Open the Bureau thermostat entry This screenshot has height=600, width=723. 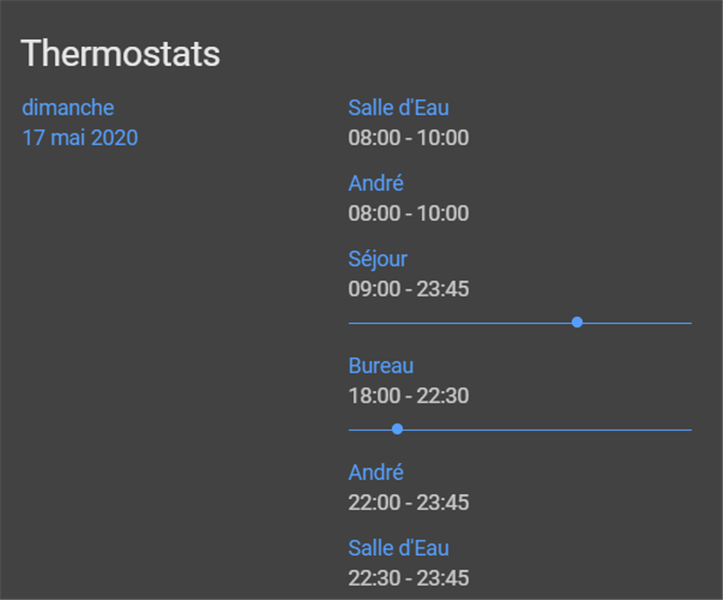pyautogui.click(x=381, y=366)
